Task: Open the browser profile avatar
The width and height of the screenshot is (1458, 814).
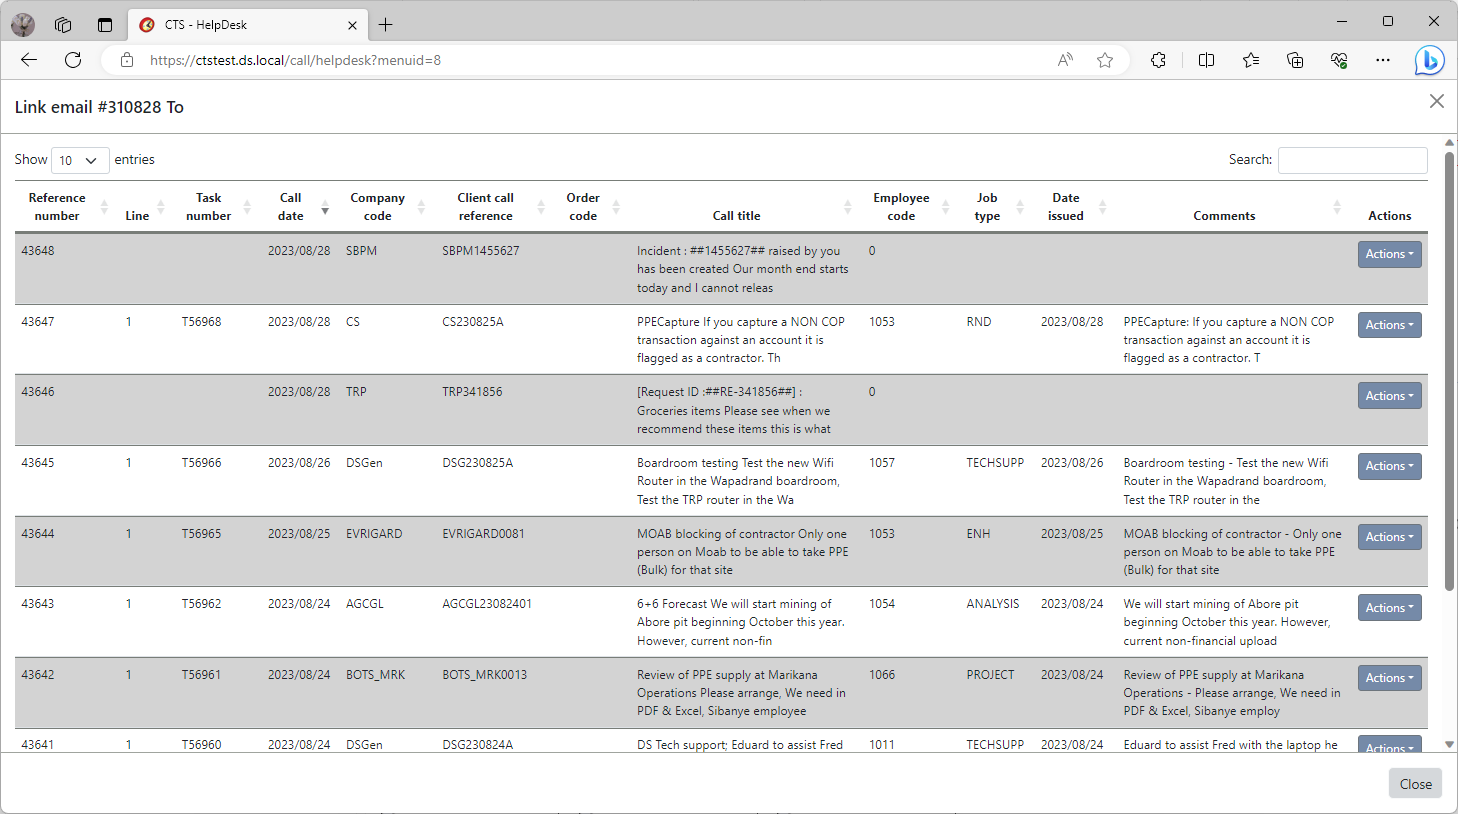Action: 23,25
